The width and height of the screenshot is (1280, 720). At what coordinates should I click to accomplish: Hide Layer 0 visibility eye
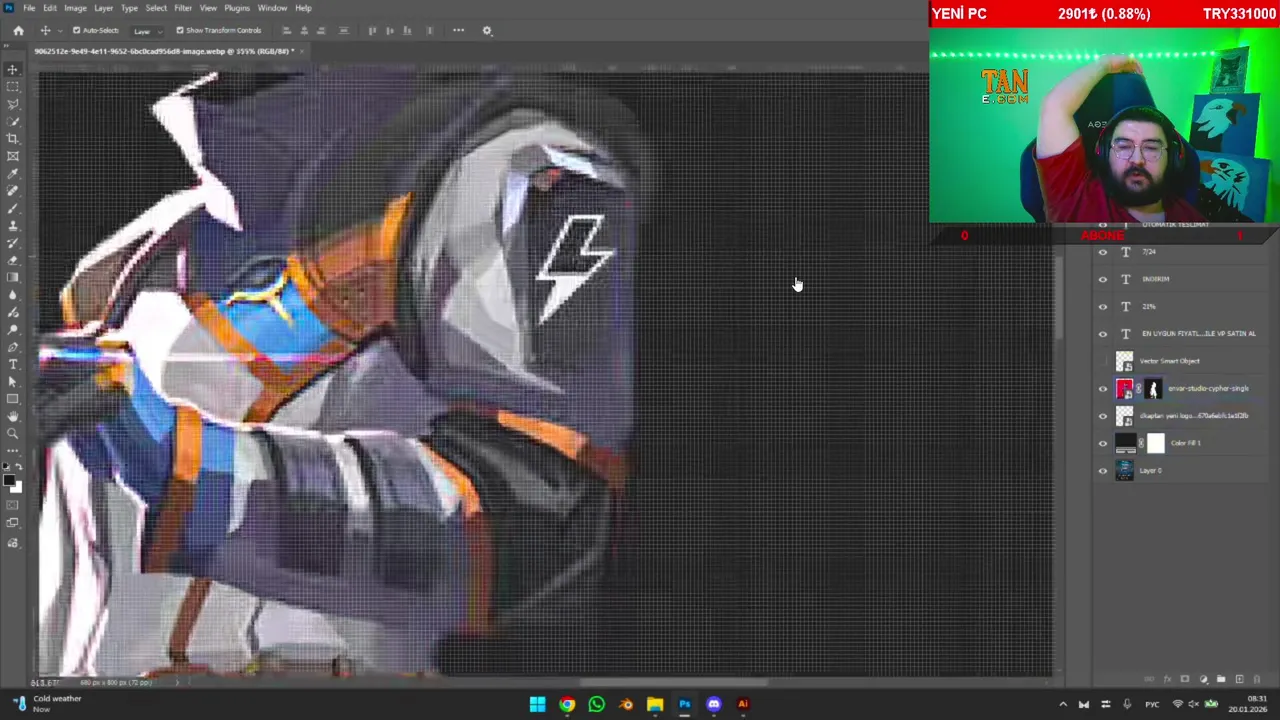click(x=1103, y=471)
